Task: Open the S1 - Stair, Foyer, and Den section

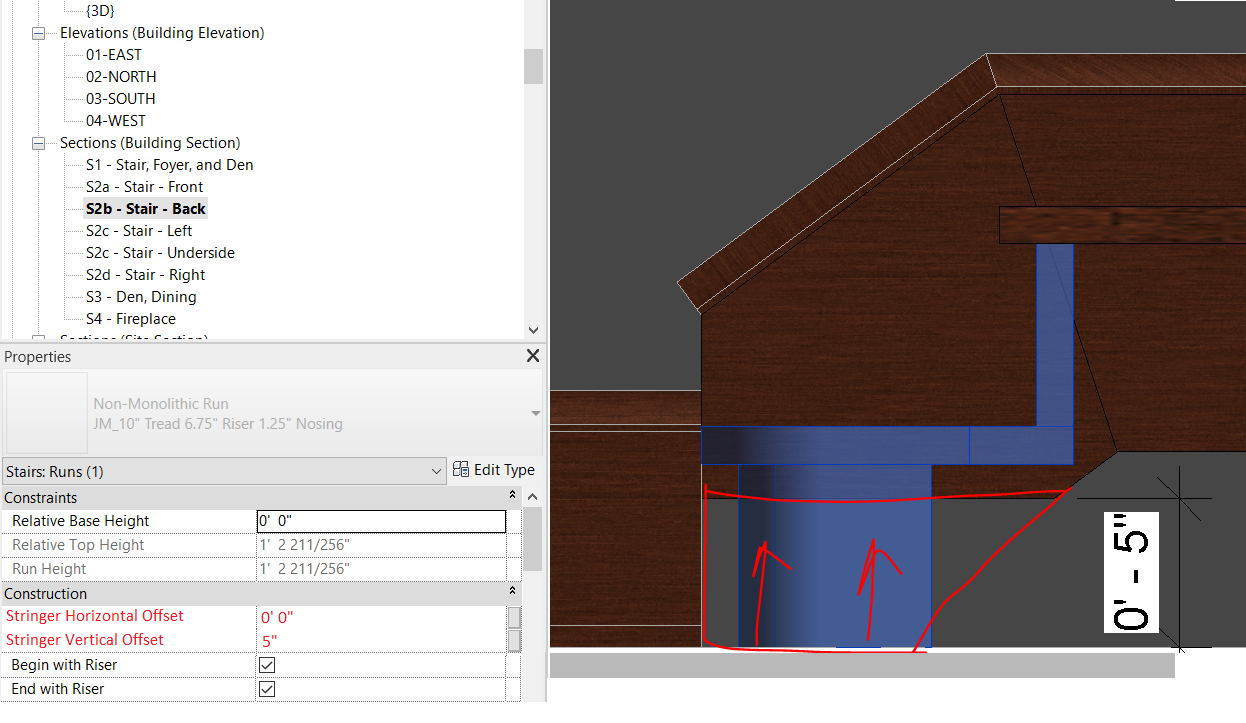Action: pyautogui.click(x=170, y=164)
